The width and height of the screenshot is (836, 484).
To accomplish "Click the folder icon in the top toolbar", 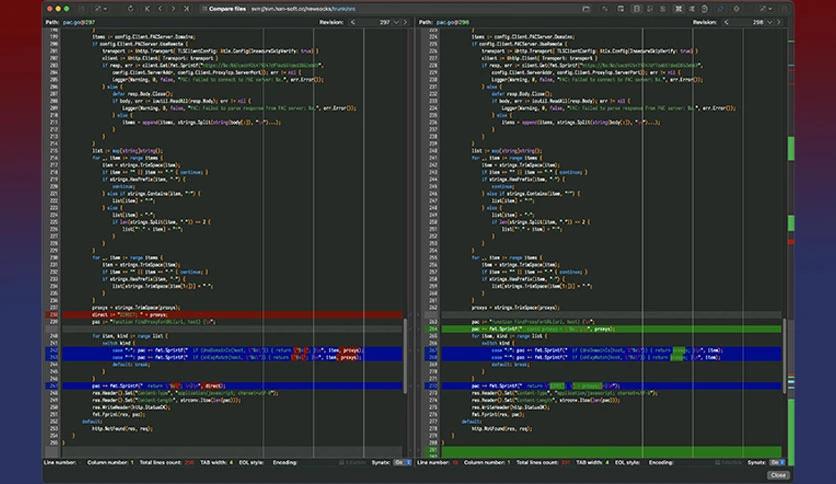I will (x=586, y=9).
